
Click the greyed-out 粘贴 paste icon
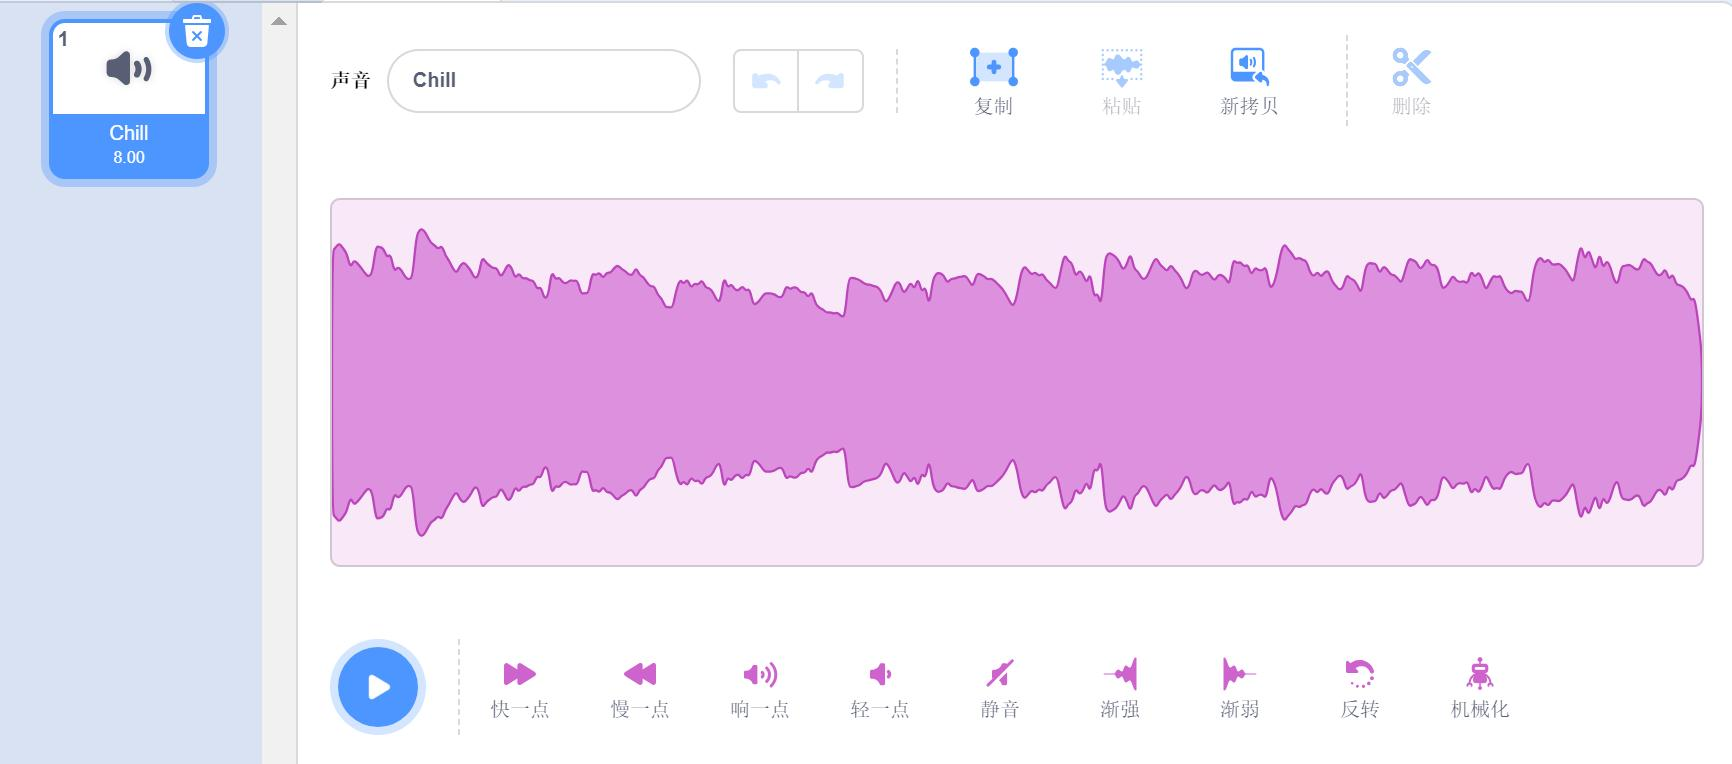tap(1120, 69)
